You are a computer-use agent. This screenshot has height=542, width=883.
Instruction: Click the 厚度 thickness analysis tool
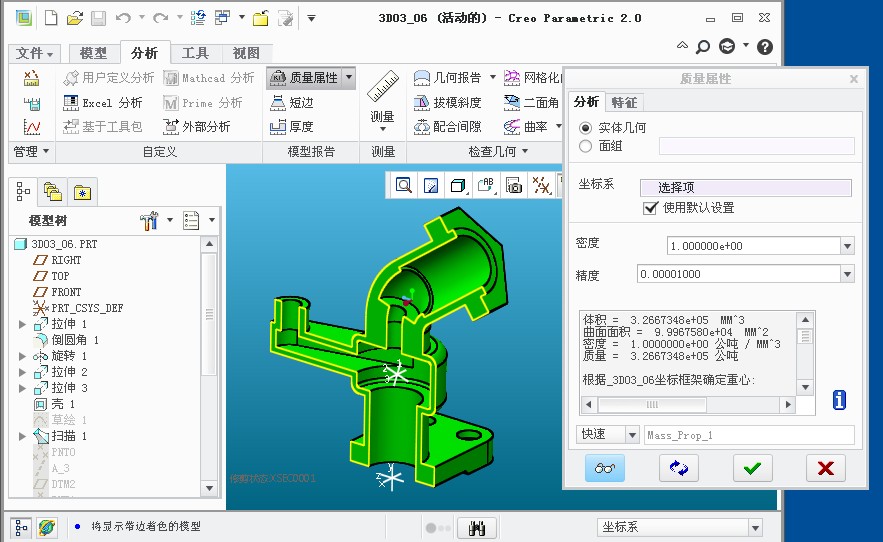click(x=278, y=127)
